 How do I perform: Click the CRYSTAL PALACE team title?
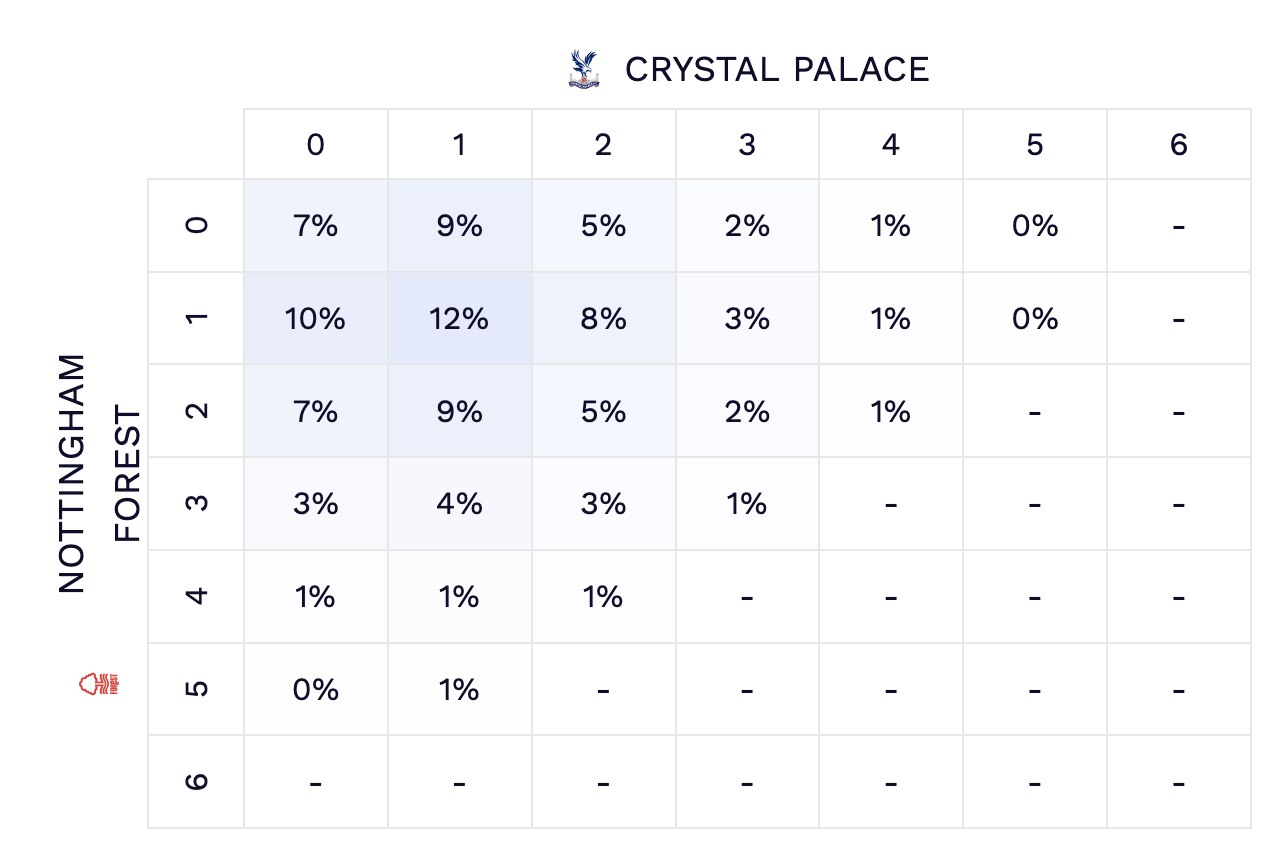(777, 70)
